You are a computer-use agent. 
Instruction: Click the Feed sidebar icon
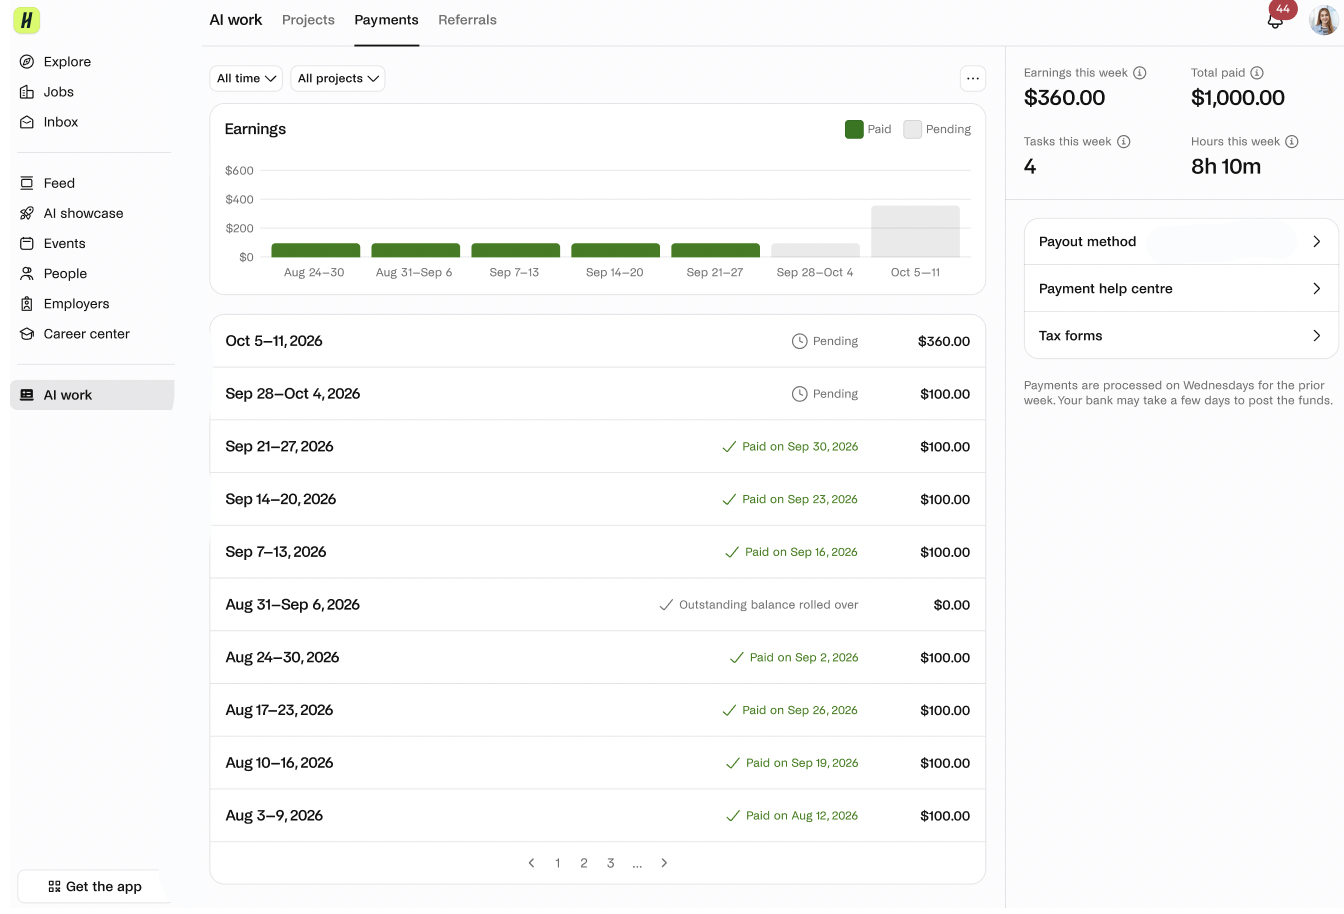click(27, 183)
